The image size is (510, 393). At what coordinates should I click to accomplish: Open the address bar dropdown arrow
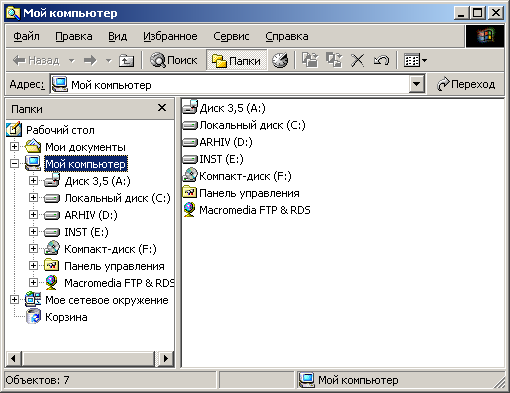pyautogui.click(x=417, y=84)
